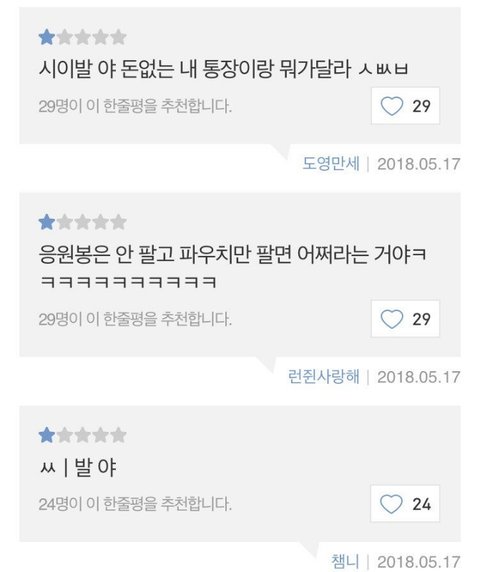Screen dimensions: 480x572
Task: Like the 도영만세 review with heart icon
Action: [392, 106]
